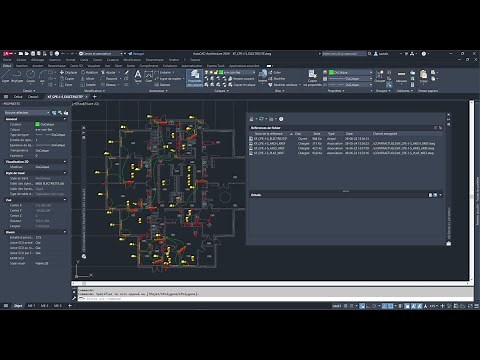
Task: Click the Ligne de repère button
Action: [168, 79]
